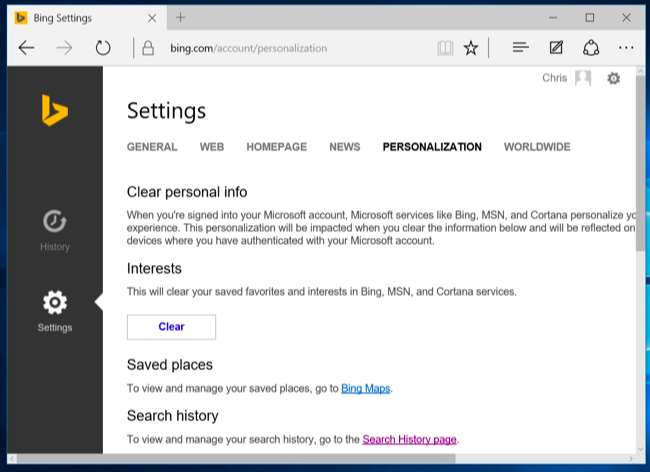Open reading view book icon
This screenshot has height=472, width=650.
pyautogui.click(x=445, y=48)
